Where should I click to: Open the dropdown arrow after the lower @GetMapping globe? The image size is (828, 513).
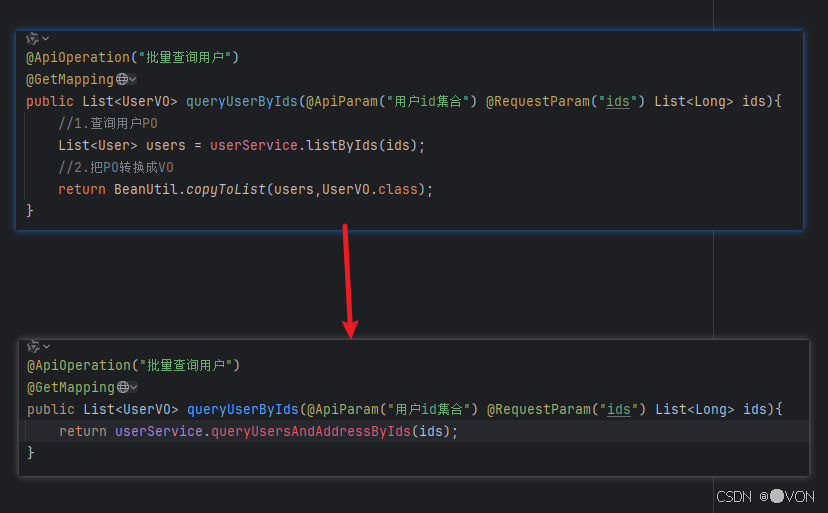pos(134,387)
